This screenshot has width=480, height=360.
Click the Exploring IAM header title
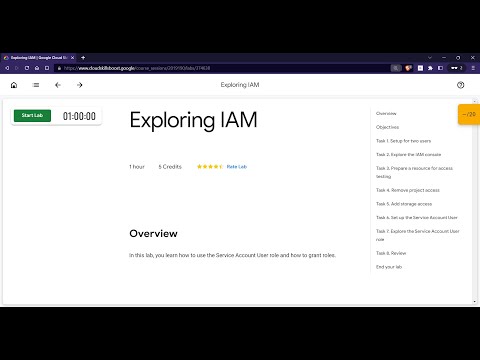tap(240, 85)
